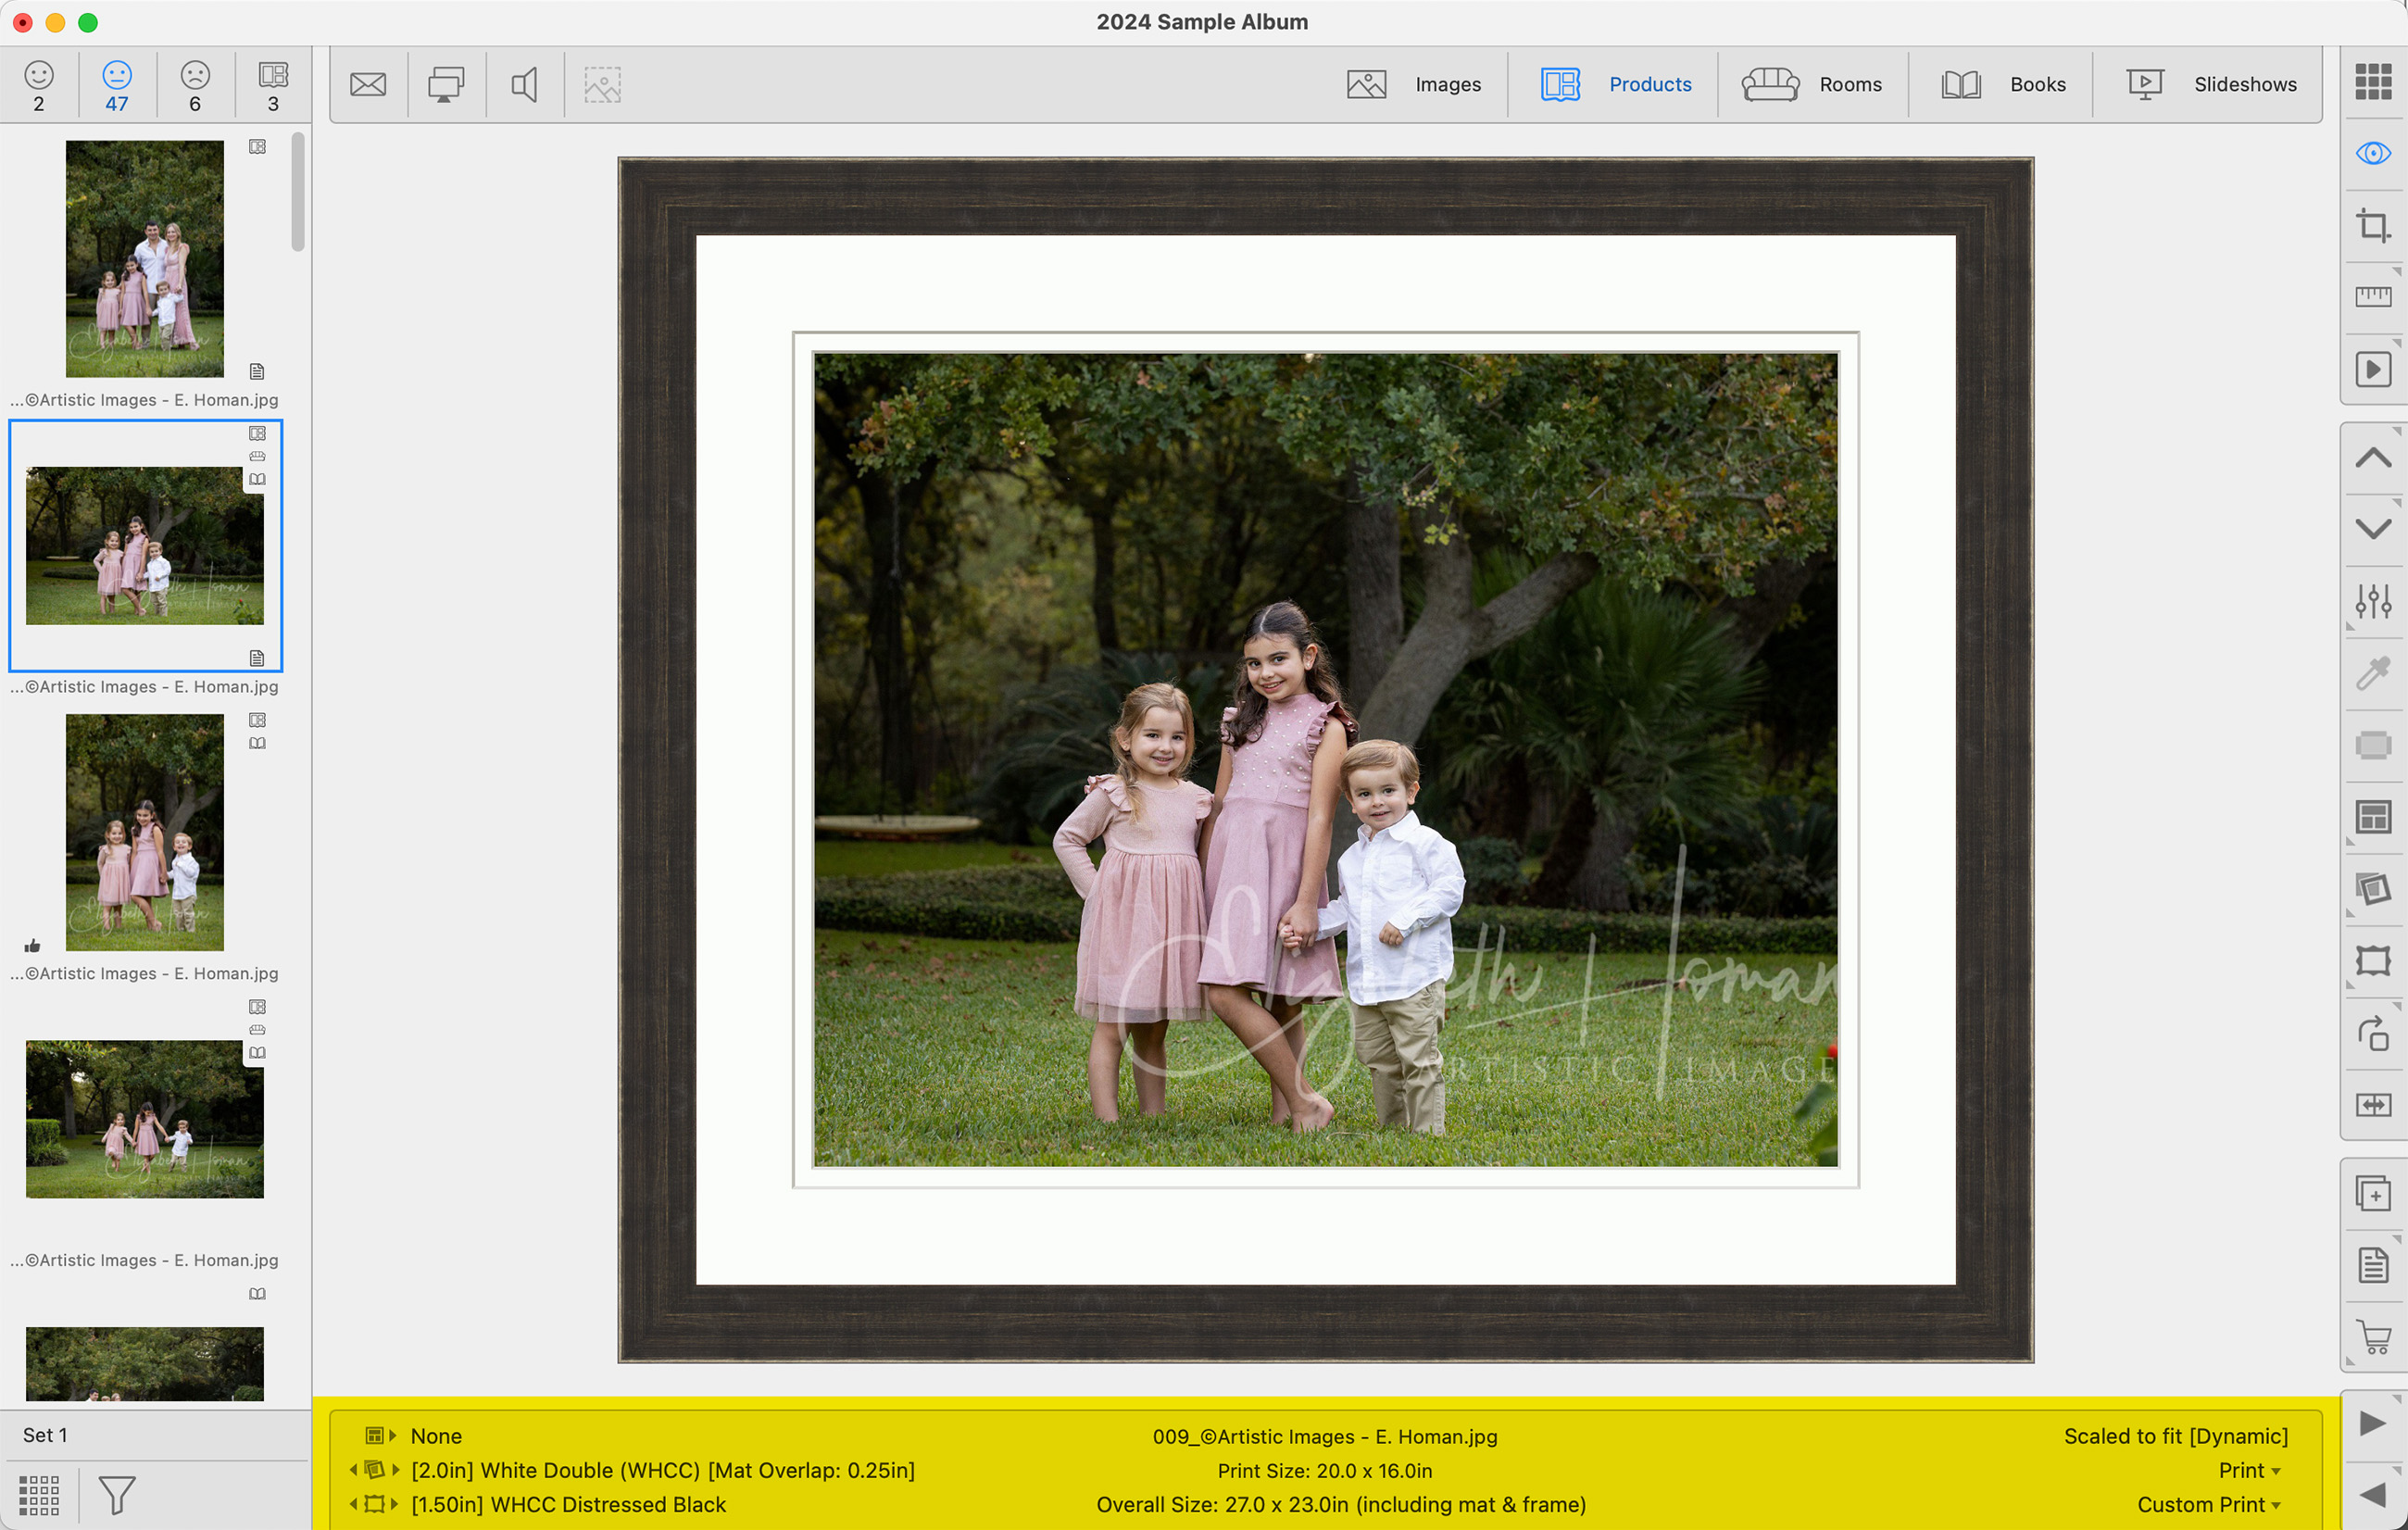Click the rotate image icon
The height and width of the screenshot is (1530, 2408).
[x=2372, y=1033]
